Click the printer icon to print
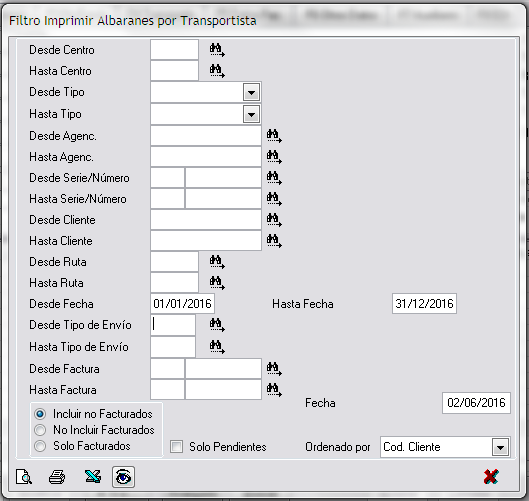 [x=57, y=477]
